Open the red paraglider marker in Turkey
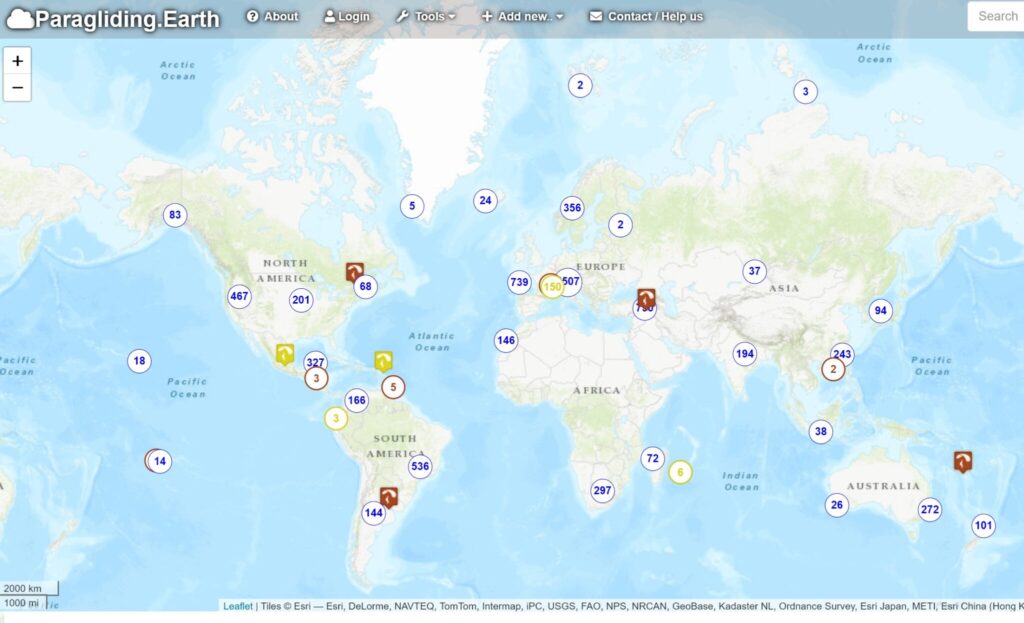The height and width of the screenshot is (623, 1024). click(x=647, y=298)
